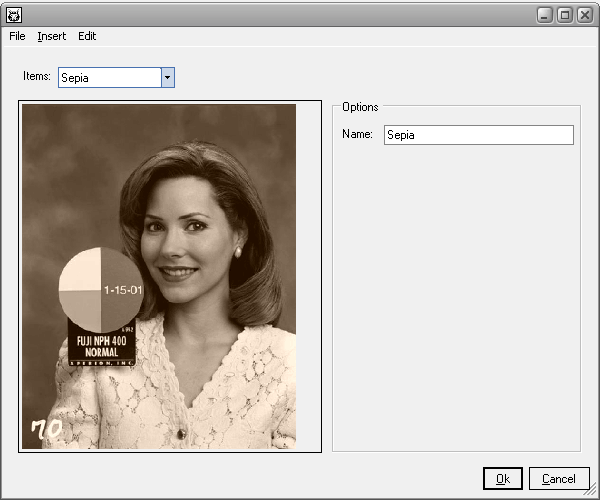Click the Items combo box showing Sepia
Image resolution: width=600 pixels, height=500 pixels.
[109, 77]
